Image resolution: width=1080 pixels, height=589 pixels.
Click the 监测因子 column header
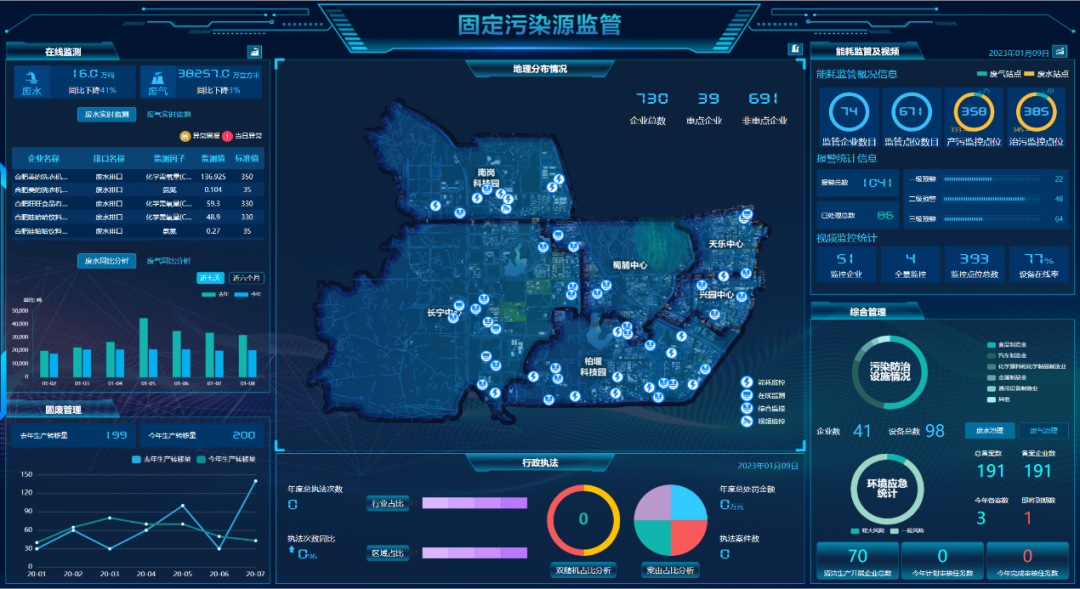point(169,158)
